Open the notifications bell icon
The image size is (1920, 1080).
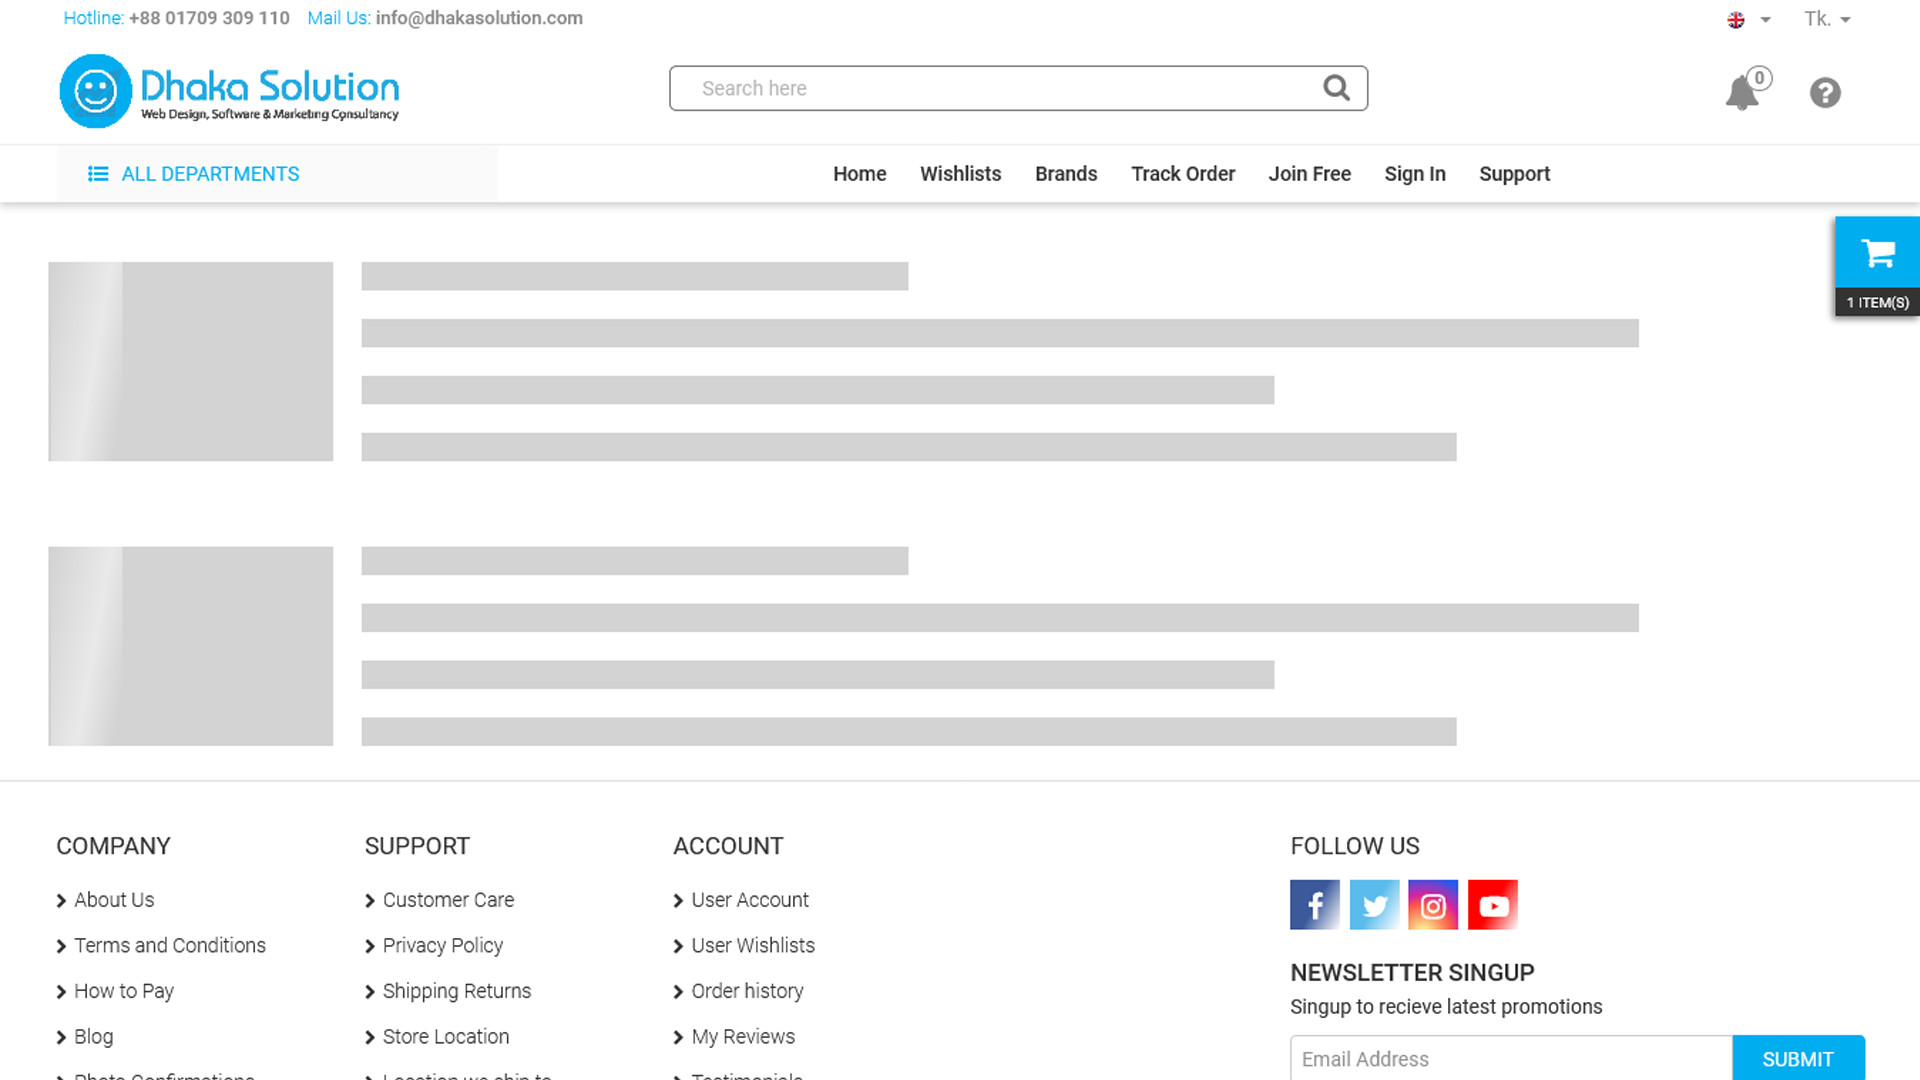click(x=1742, y=93)
